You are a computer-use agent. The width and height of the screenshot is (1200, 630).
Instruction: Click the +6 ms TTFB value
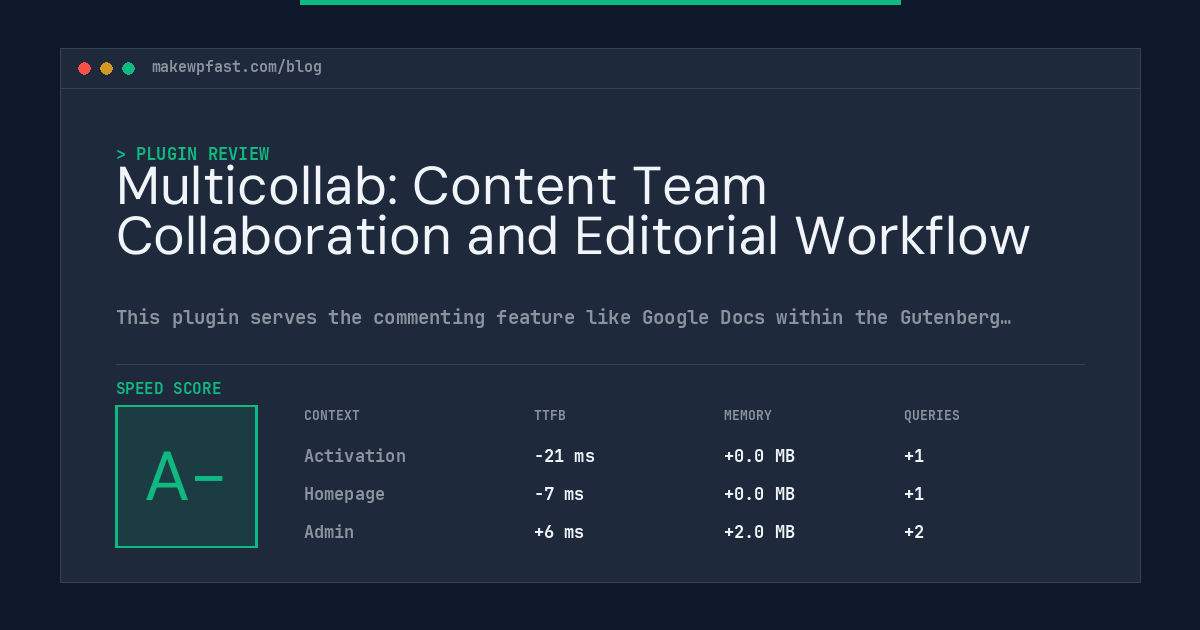coord(559,532)
